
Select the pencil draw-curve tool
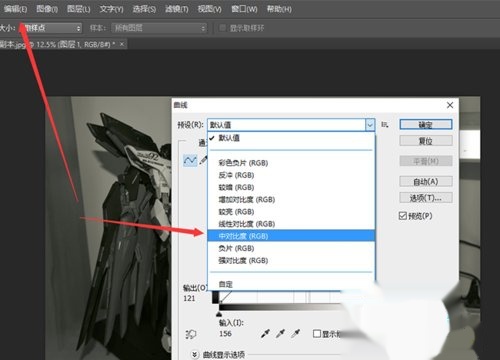203,160
